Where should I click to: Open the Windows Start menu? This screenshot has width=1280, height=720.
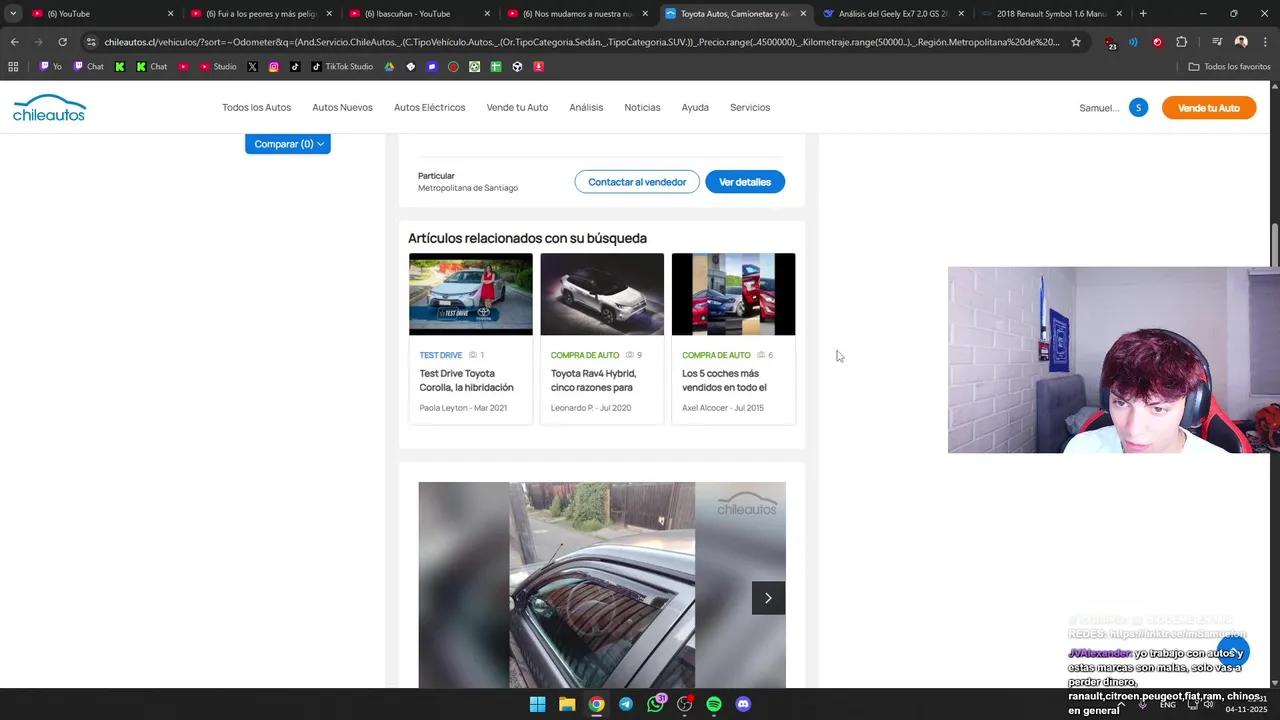pyautogui.click(x=537, y=704)
